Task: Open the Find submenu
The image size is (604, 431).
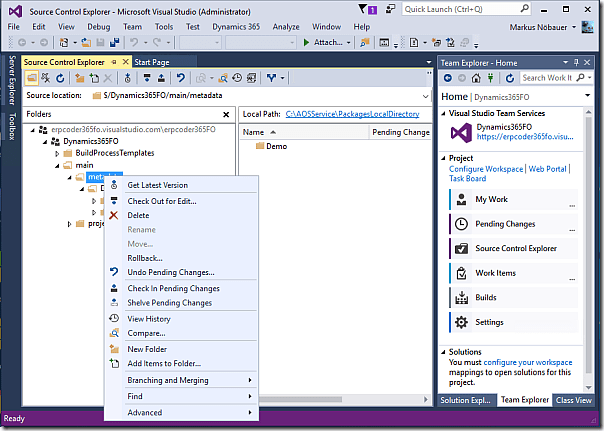Action: (181, 396)
